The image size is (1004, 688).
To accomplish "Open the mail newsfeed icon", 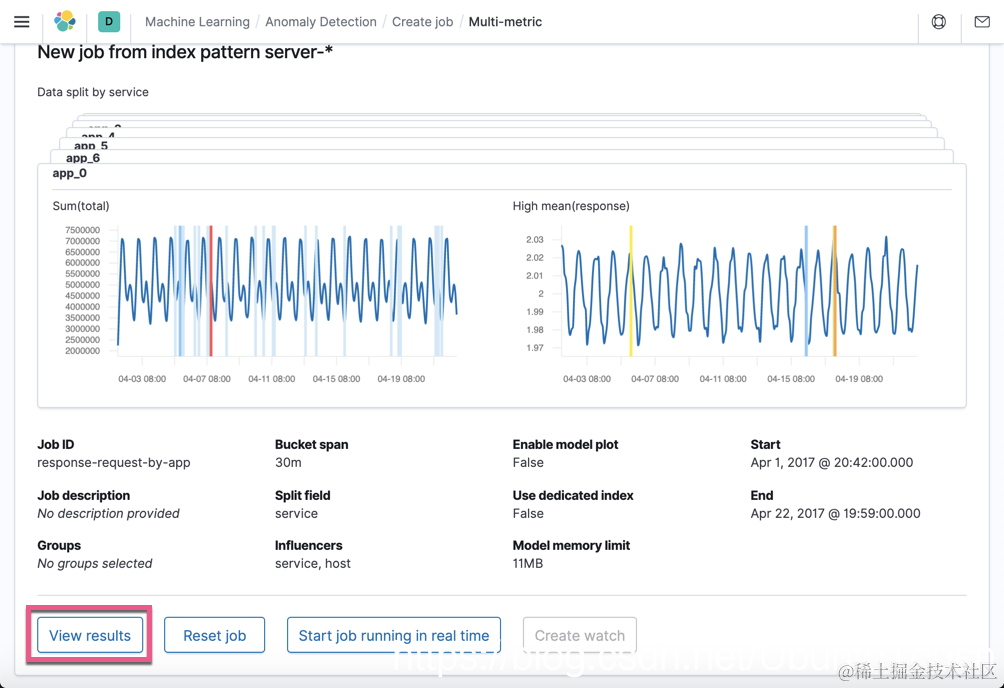I will pyautogui.click(x=982, y=22).
